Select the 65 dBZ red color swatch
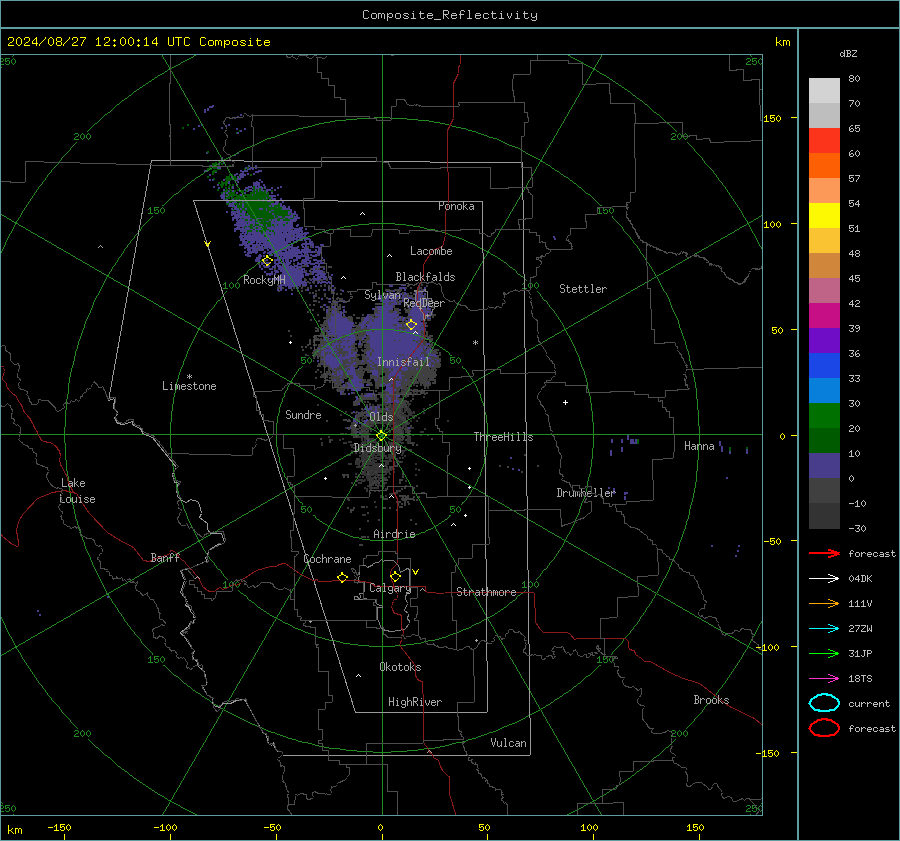 (824, 140)
